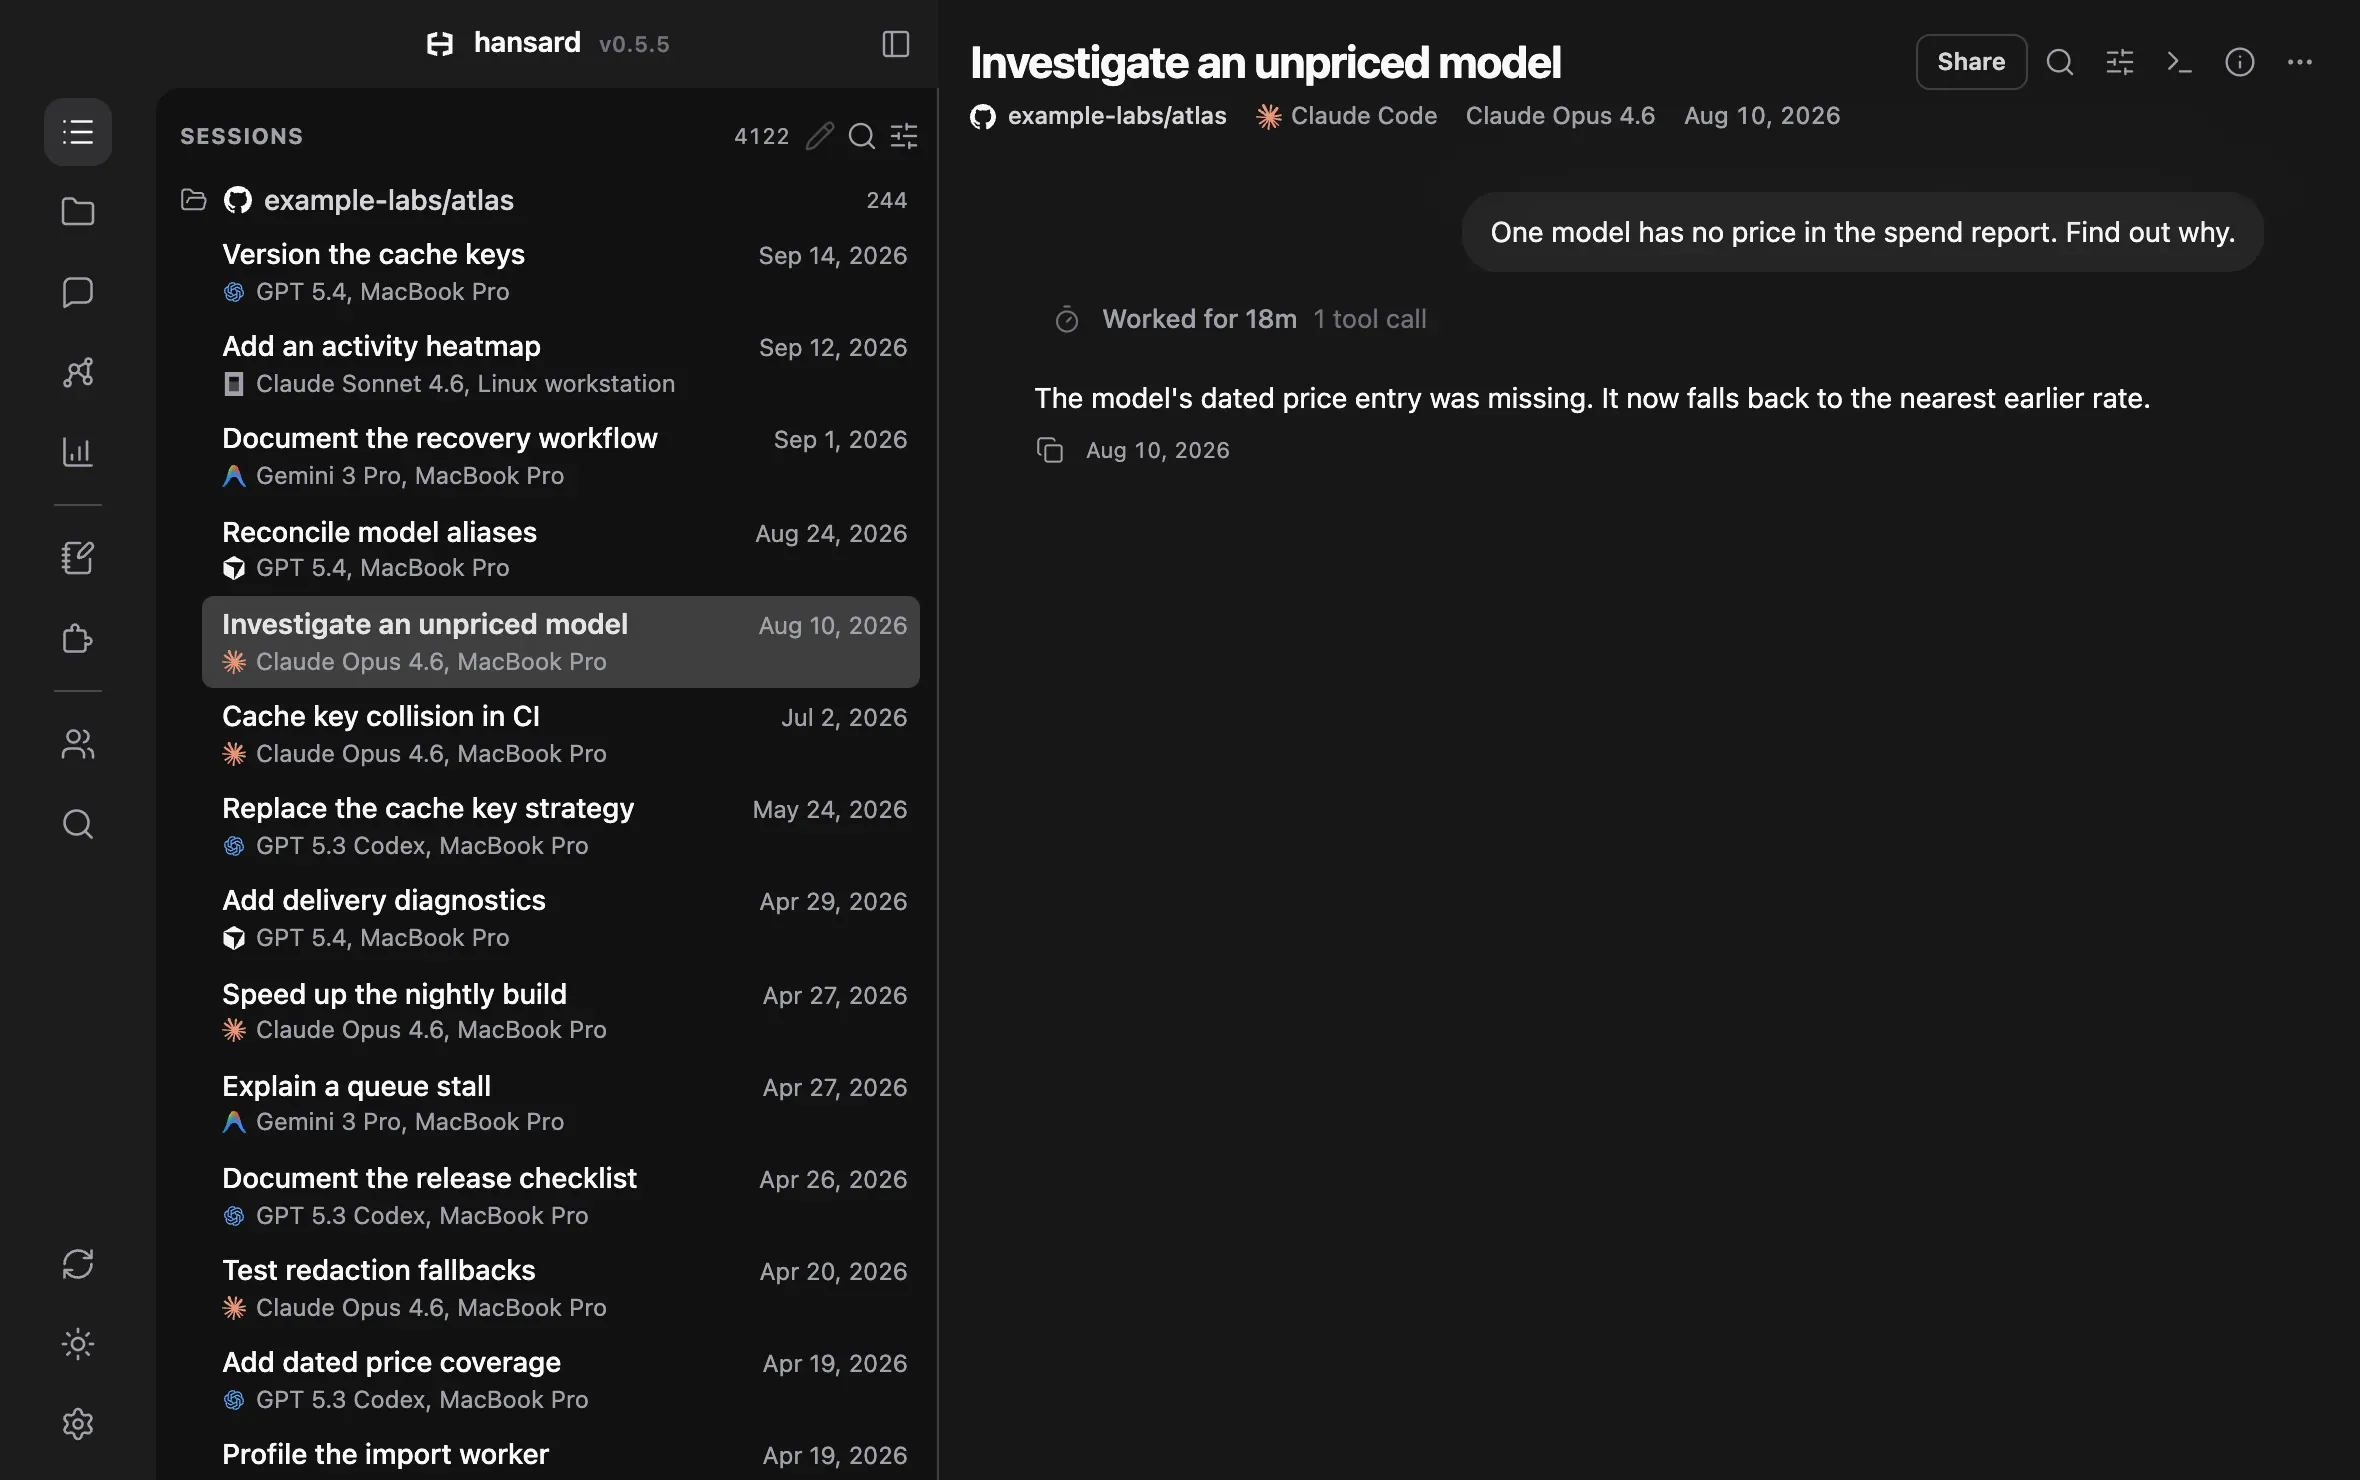Open the Add dated price coverage session
This screenshot has width=2360, height=1480.
click(x=561, y=1380)
